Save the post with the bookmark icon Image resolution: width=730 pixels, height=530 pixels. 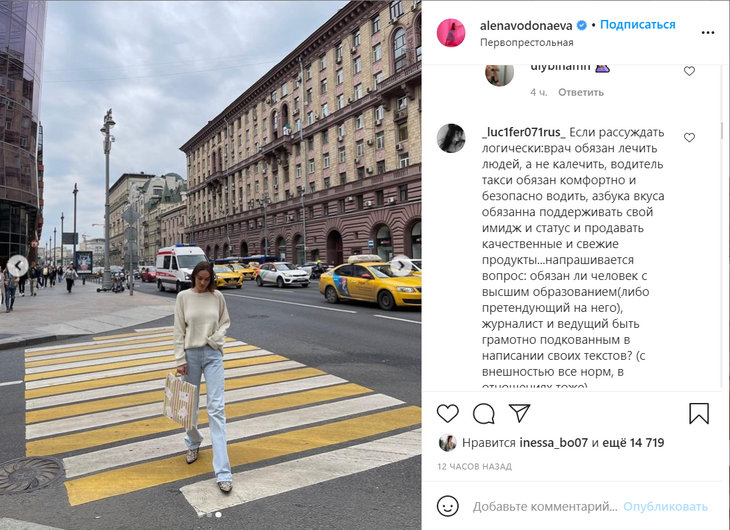pos(699,413)
